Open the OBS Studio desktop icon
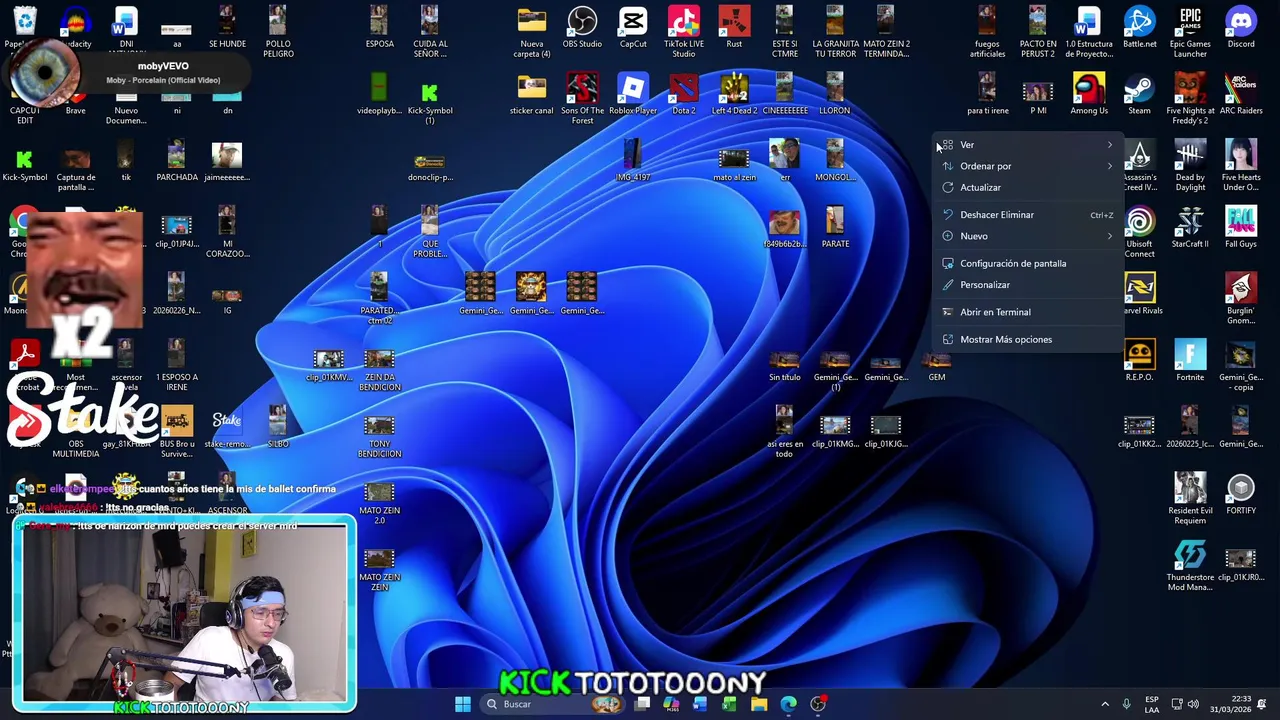Viewport: 1280px width, 720px height. click(582, 28)
